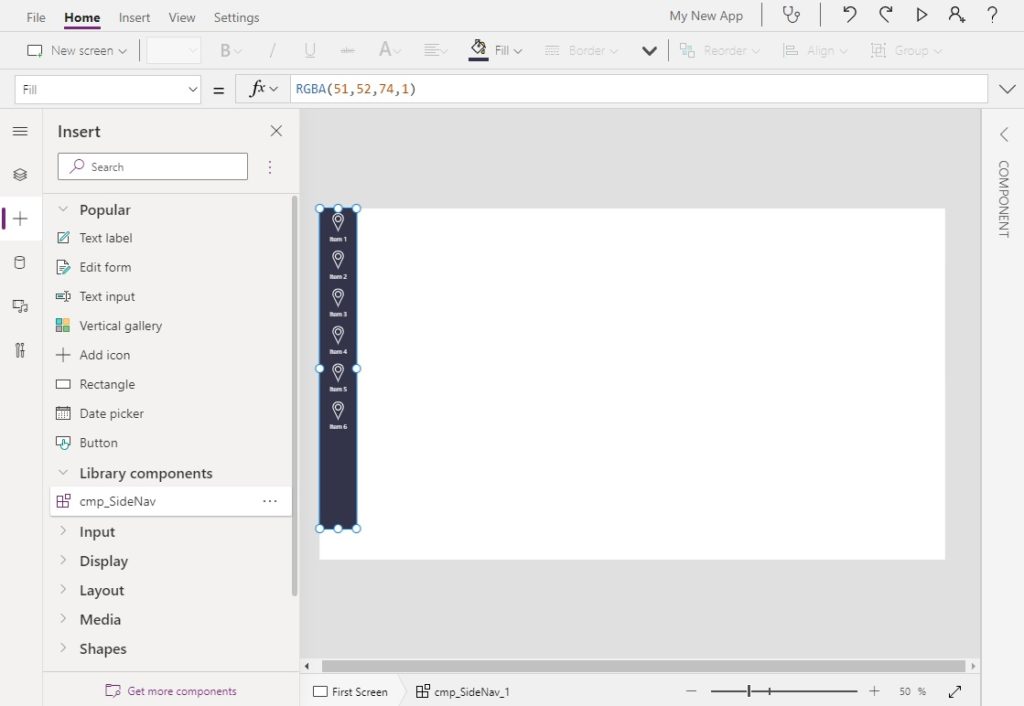Click the Search components field
Viewport: 1024px width, 706px height.
pos(153,167)
